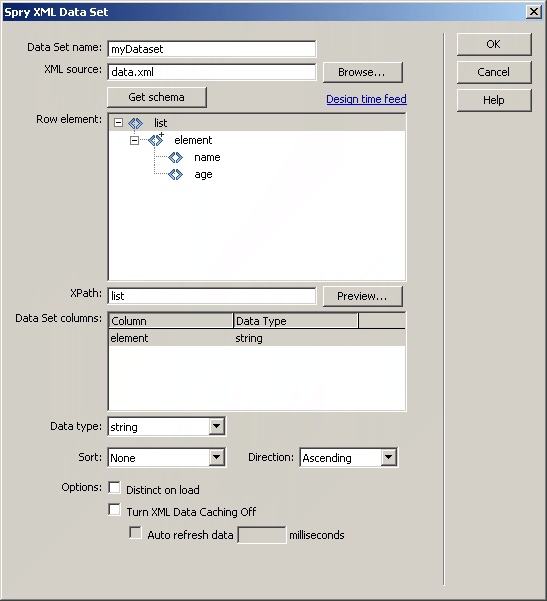
Task: Open the Sort dropdown
Action: click(x=216, y=457)
